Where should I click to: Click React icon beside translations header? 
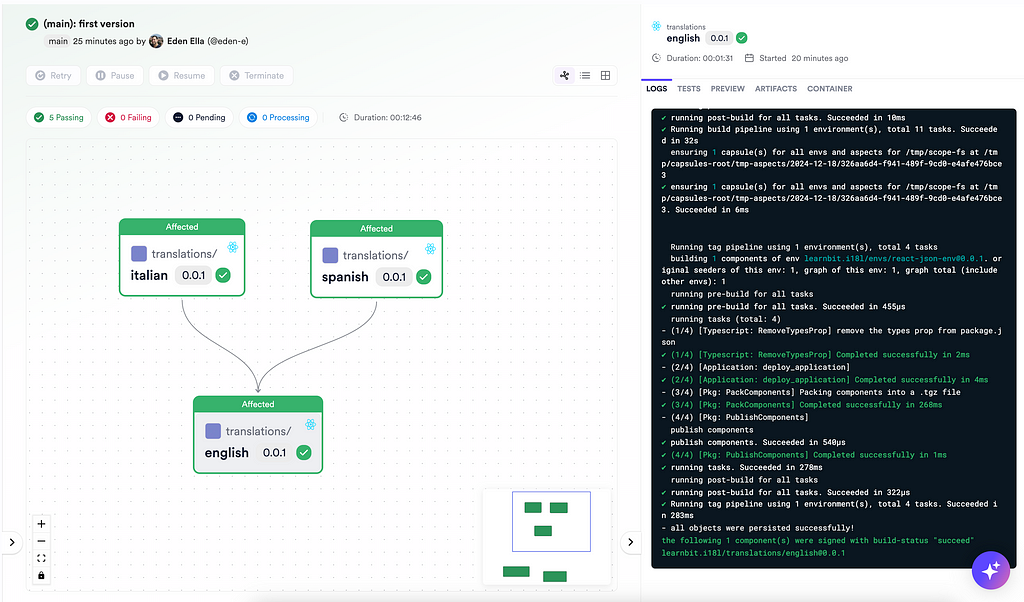click(656, 26)
